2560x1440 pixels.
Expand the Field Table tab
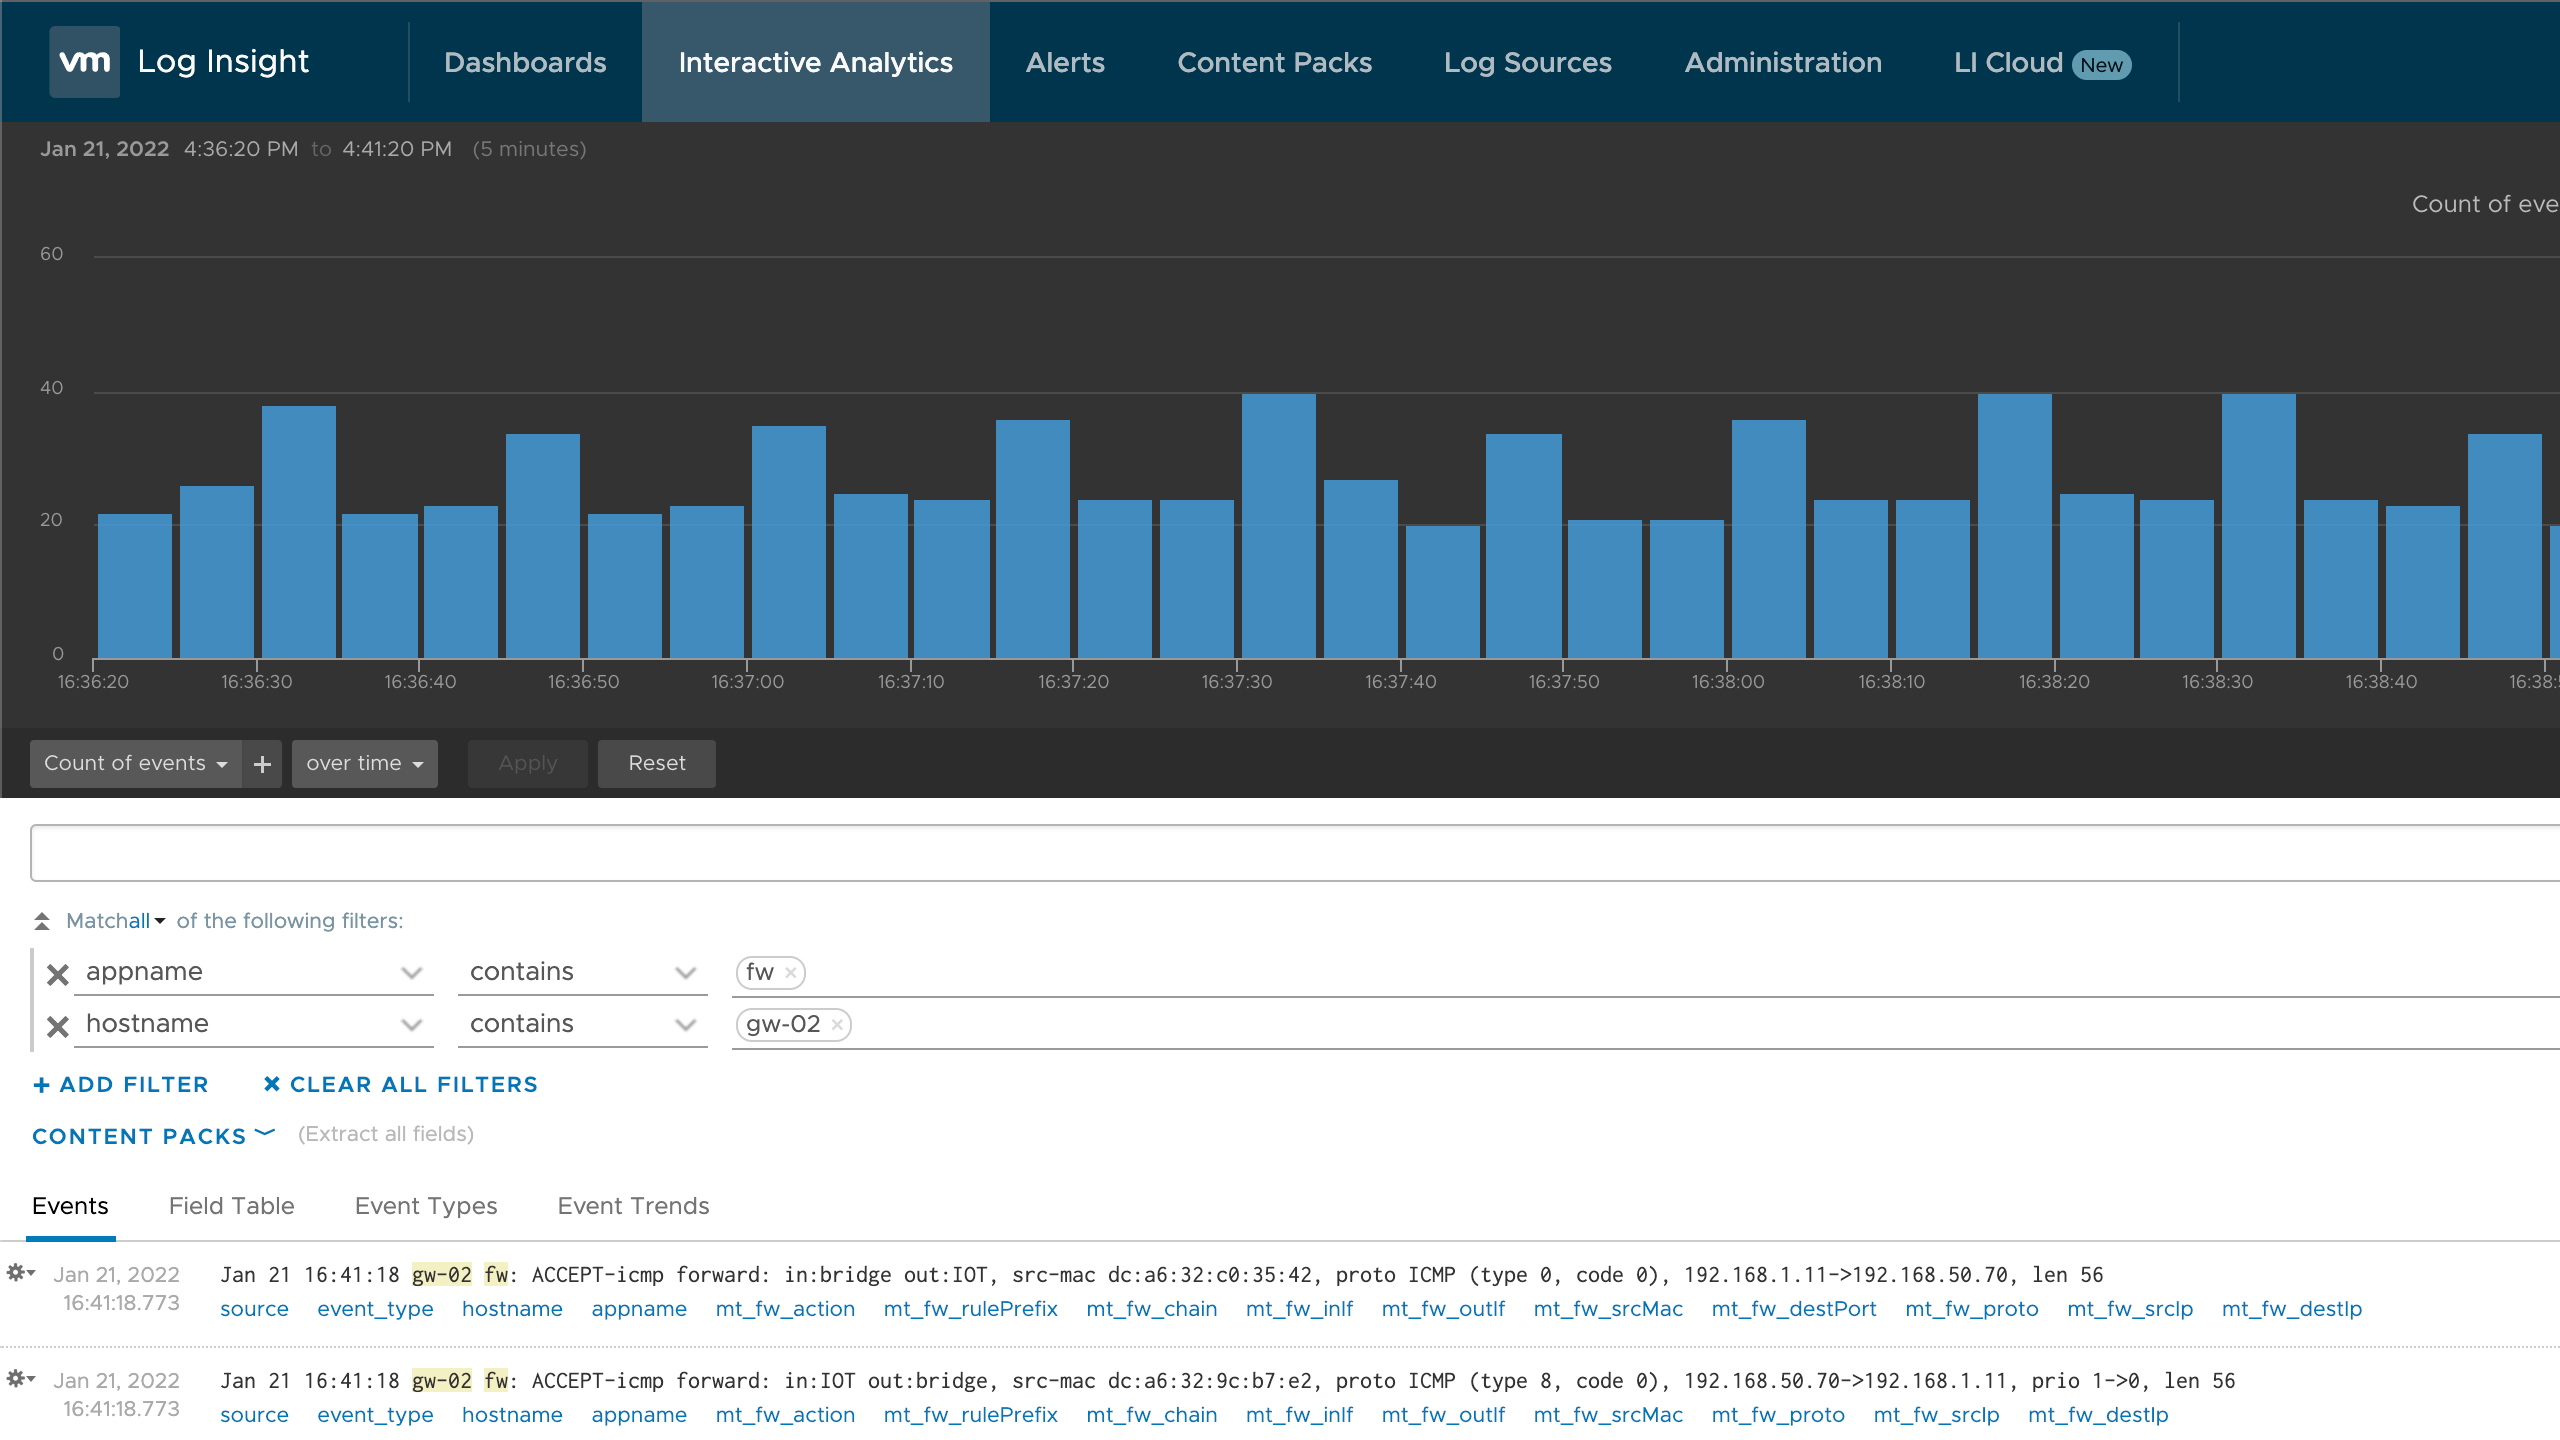coord(230,1206)
